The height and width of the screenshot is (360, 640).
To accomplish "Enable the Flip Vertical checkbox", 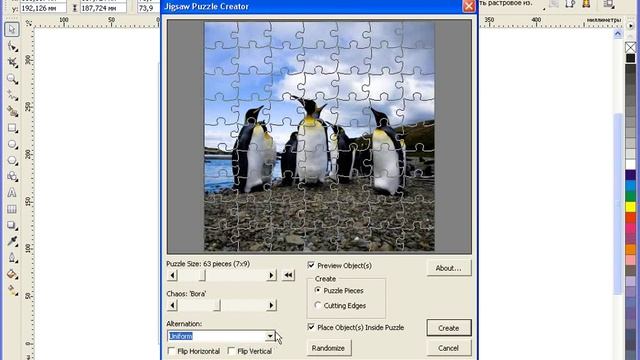I will click(x=231, y=351).
